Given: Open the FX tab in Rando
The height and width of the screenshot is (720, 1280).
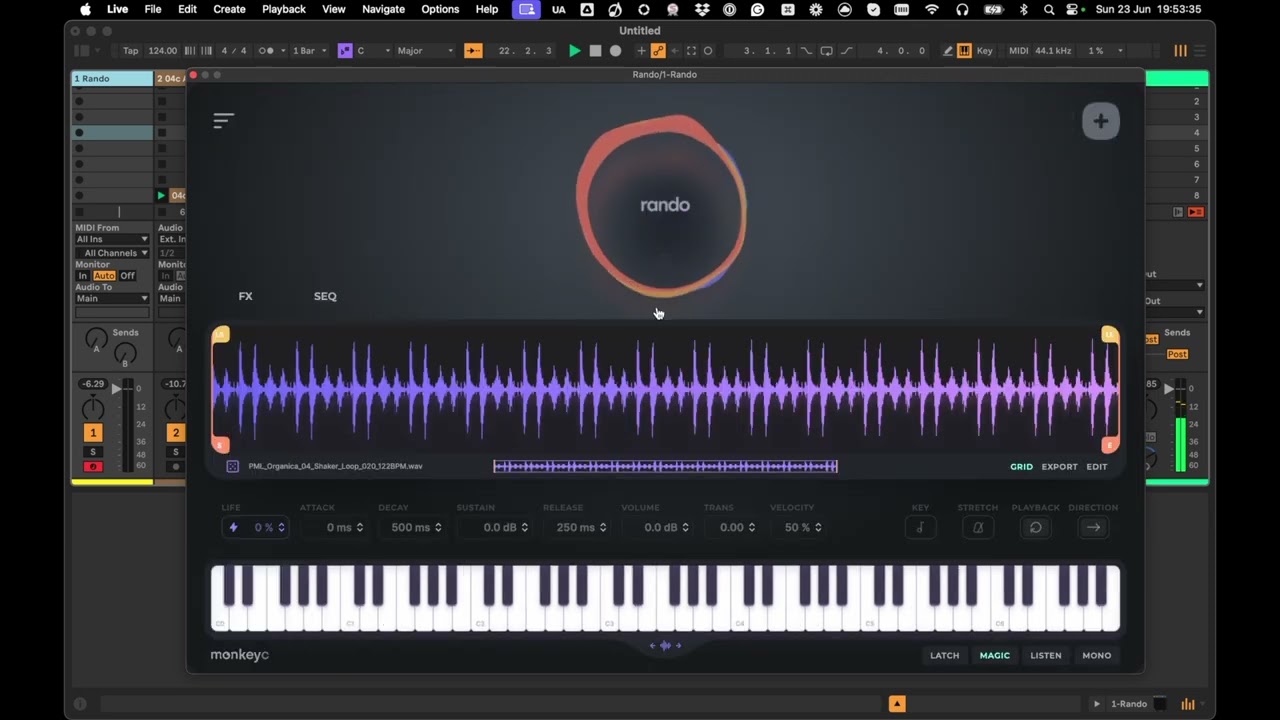Looking at the screenshot, I should 245,296.
